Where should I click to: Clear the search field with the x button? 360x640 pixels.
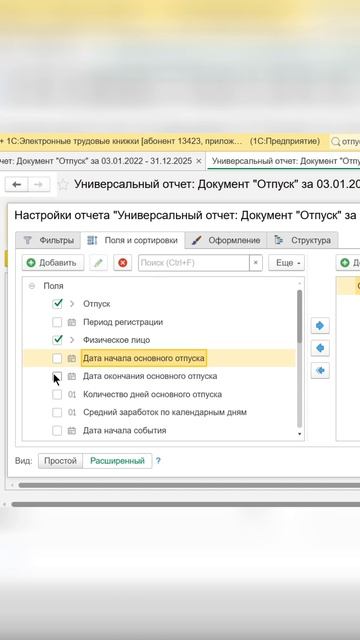pos(256,263)
